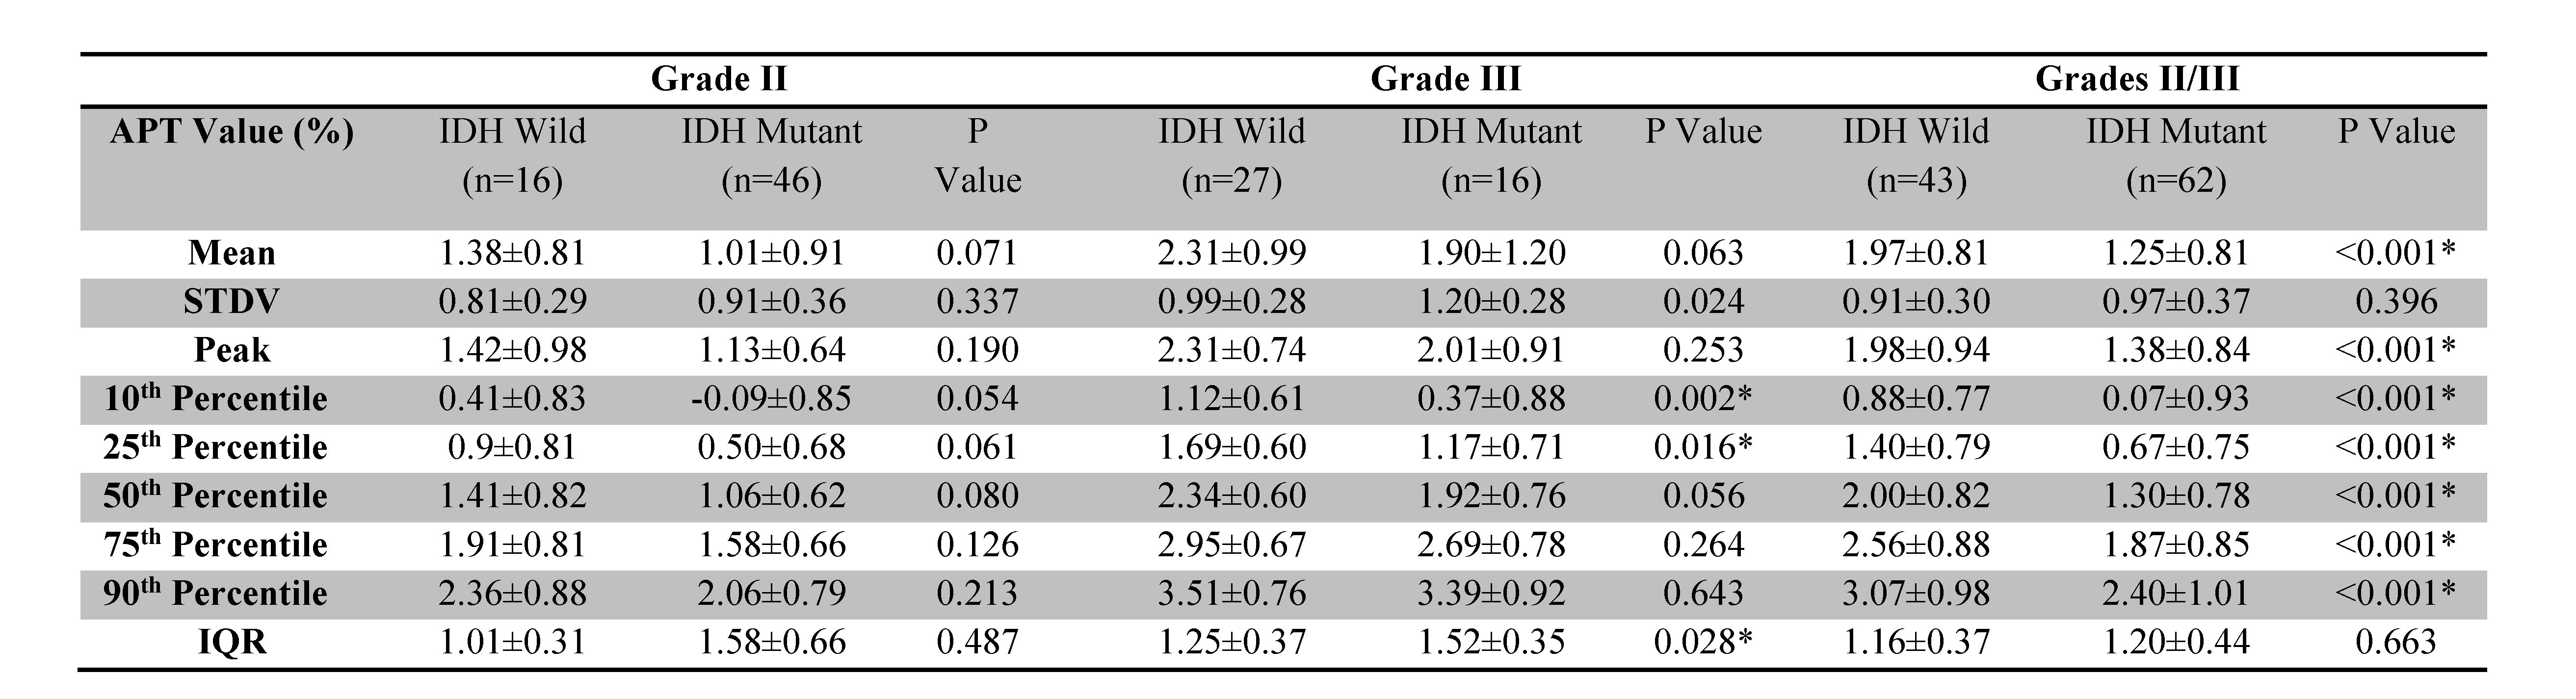Click the Peak row label
This screenshot has height=699, width=2576.
click(232, 350)
